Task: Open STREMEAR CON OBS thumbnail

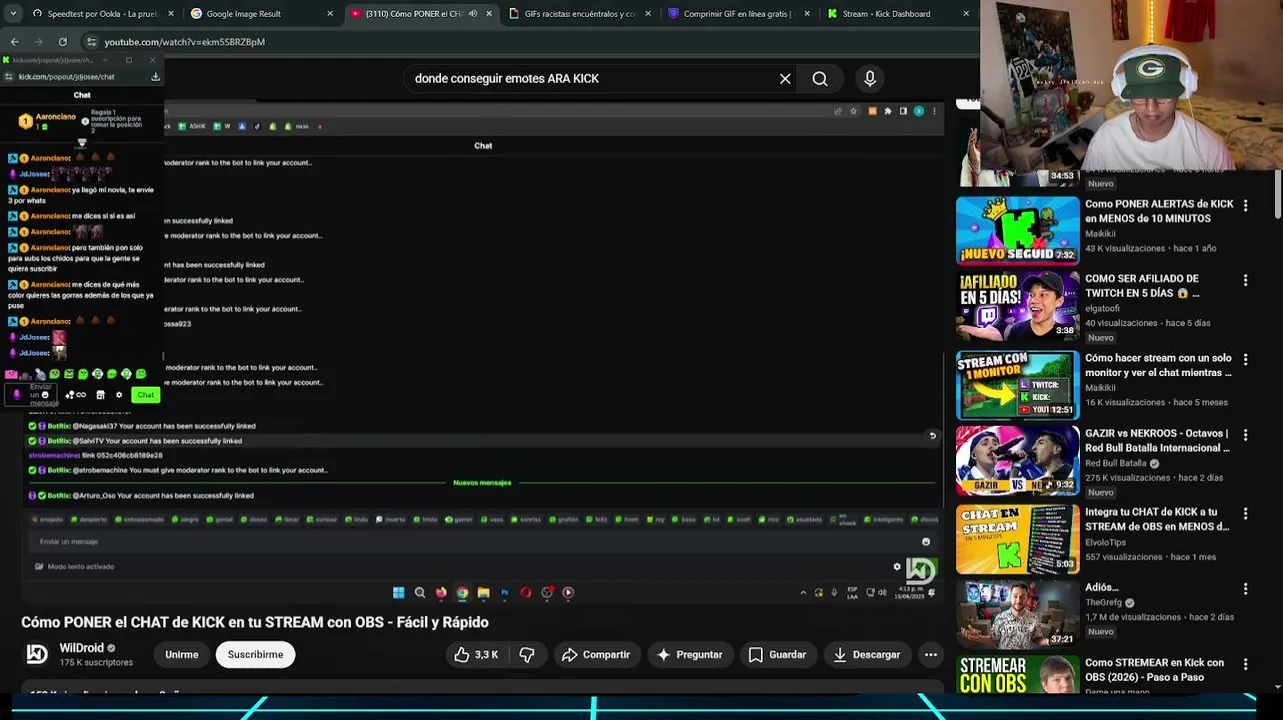Action: pos(1017,674)
